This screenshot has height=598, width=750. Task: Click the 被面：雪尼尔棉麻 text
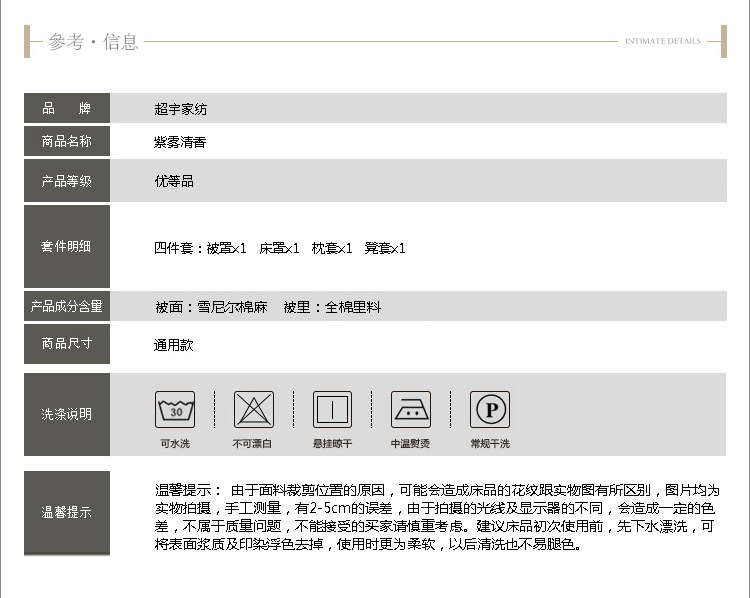(211, 307)
